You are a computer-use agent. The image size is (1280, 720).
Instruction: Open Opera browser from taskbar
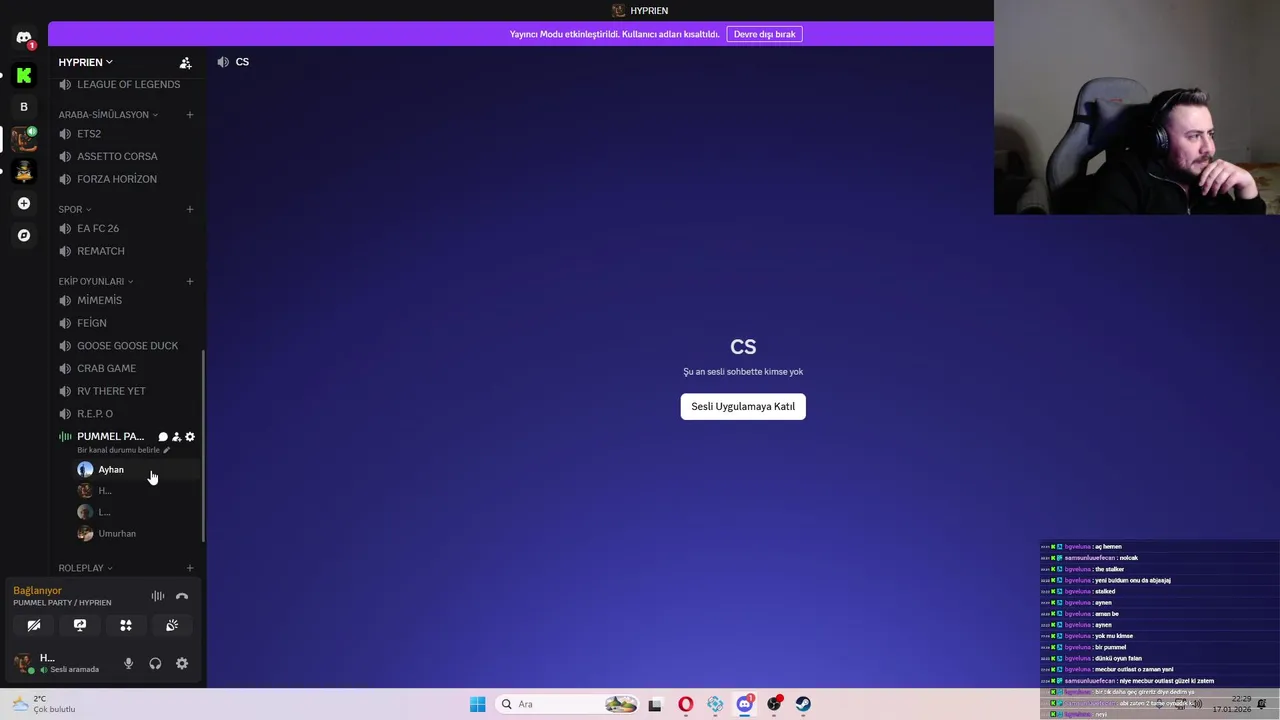click(685, 704)
